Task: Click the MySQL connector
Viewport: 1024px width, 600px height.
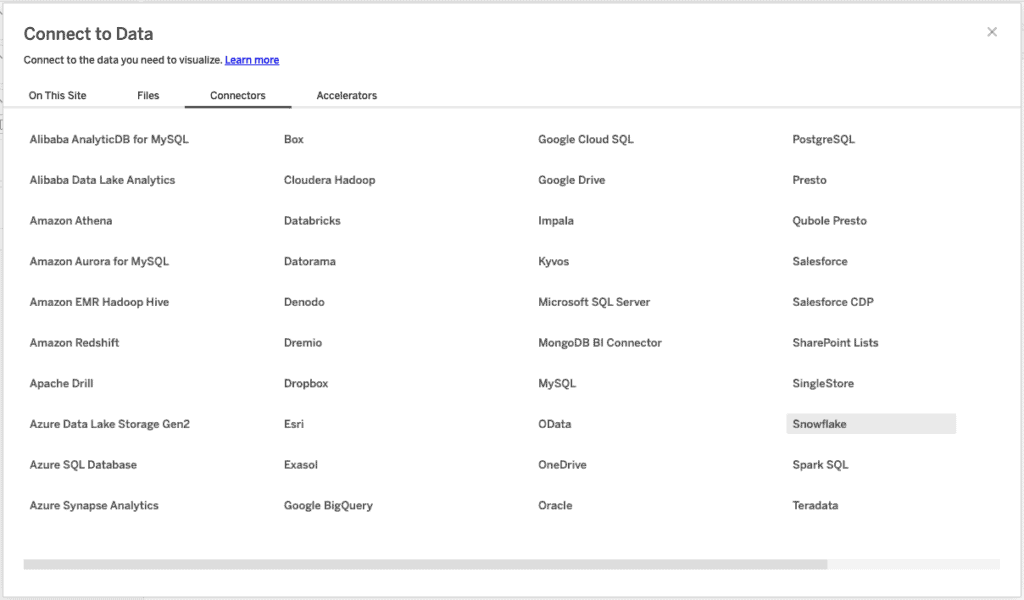Action: (557, 384)
